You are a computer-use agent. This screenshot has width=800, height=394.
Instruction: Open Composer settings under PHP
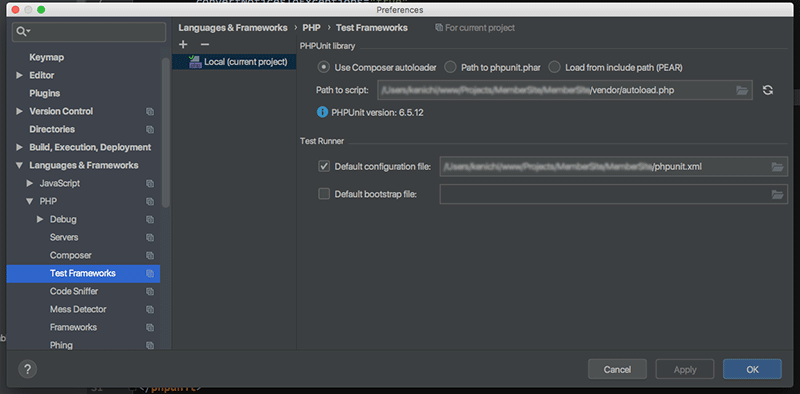71,255
